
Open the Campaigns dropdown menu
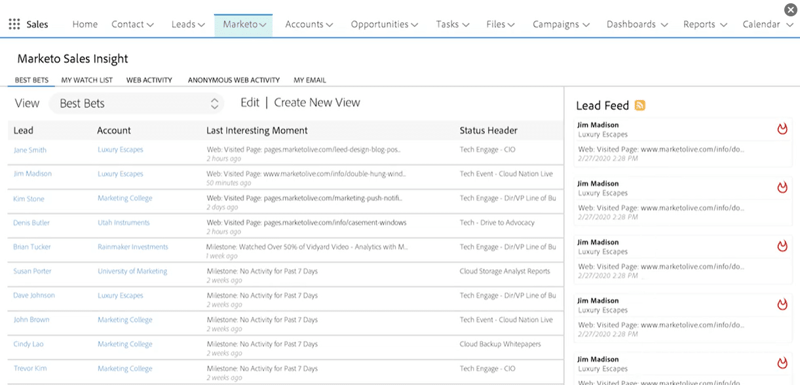pyautogui.click(x=586, y=24)
